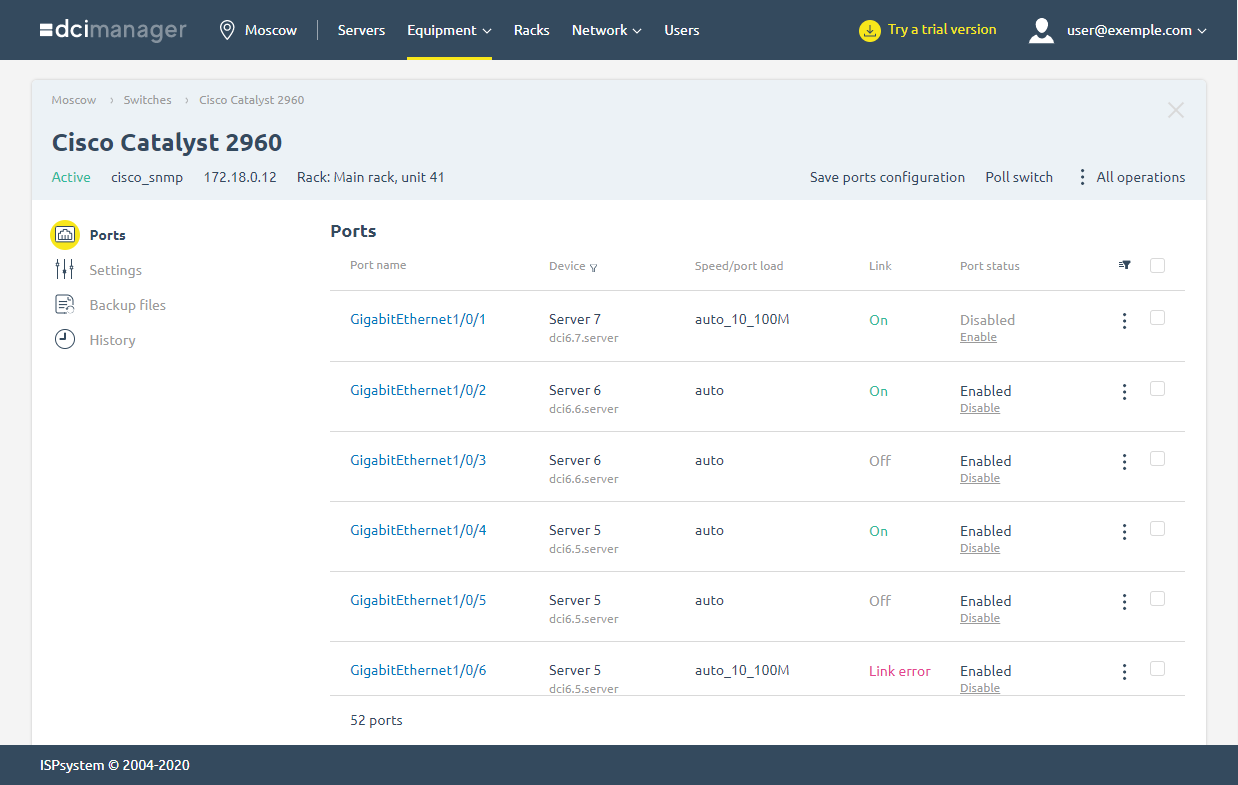This screenshot has height=785, width=1238.
Task: Open the user@exemple.com account dropdown
Action: click(x=1137, y=30)
